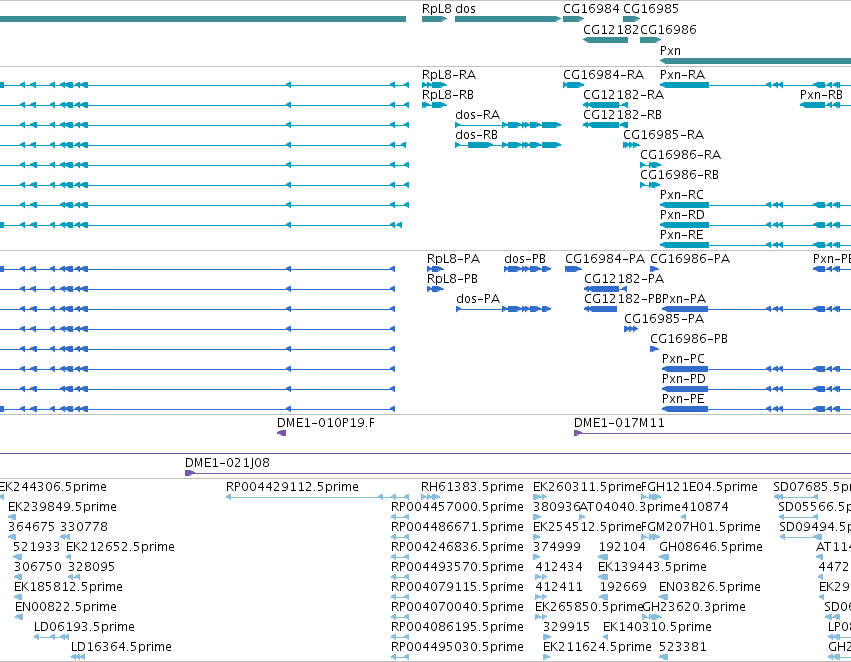Select the CG16985-PA protein label
Viewport: 851px width, 662px height.
(664, 320)
